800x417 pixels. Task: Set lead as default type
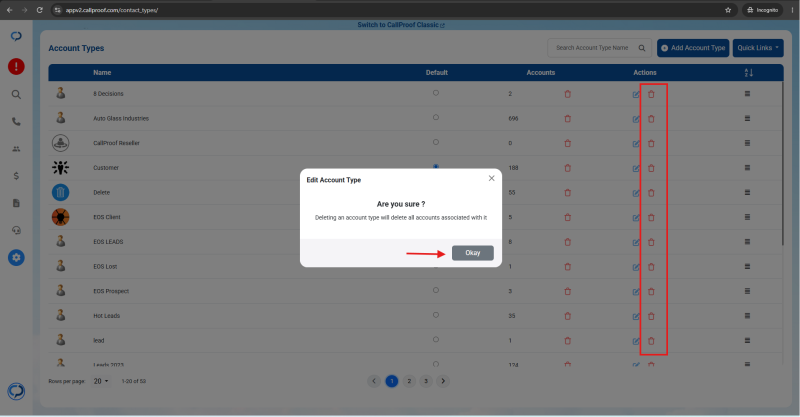pos(436,339)
